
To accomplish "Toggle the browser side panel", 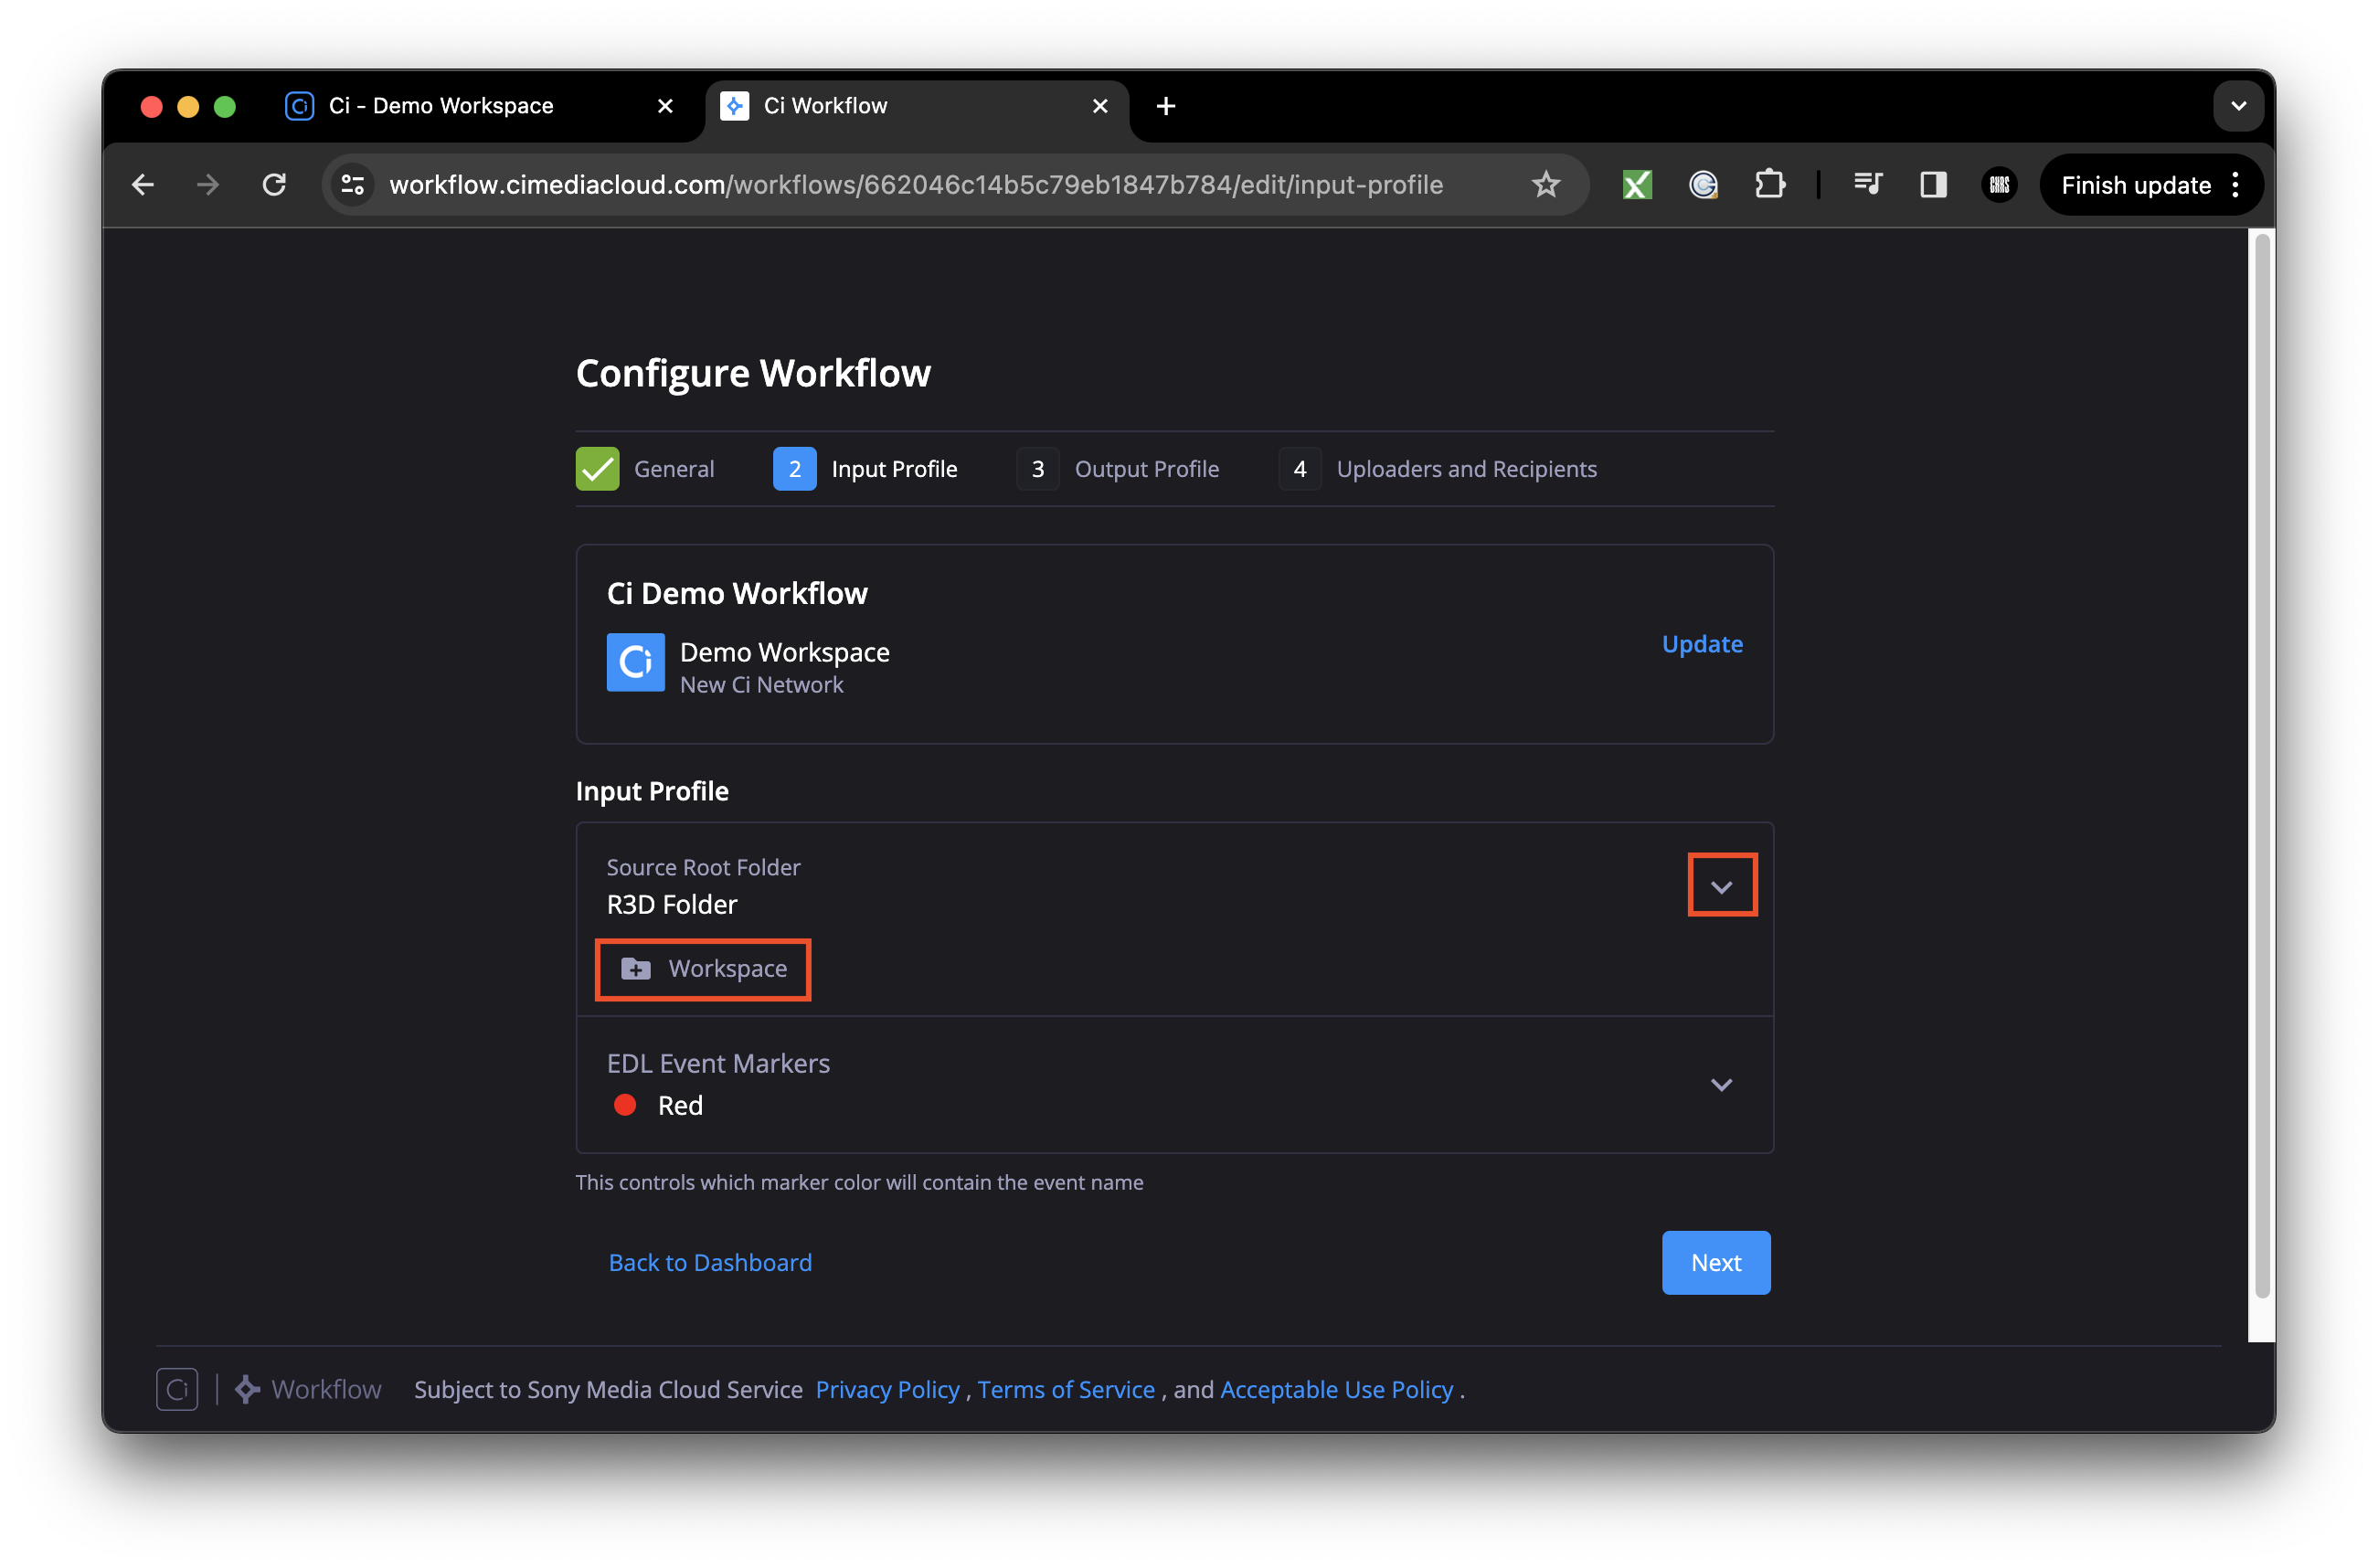I will (1933, 184).
